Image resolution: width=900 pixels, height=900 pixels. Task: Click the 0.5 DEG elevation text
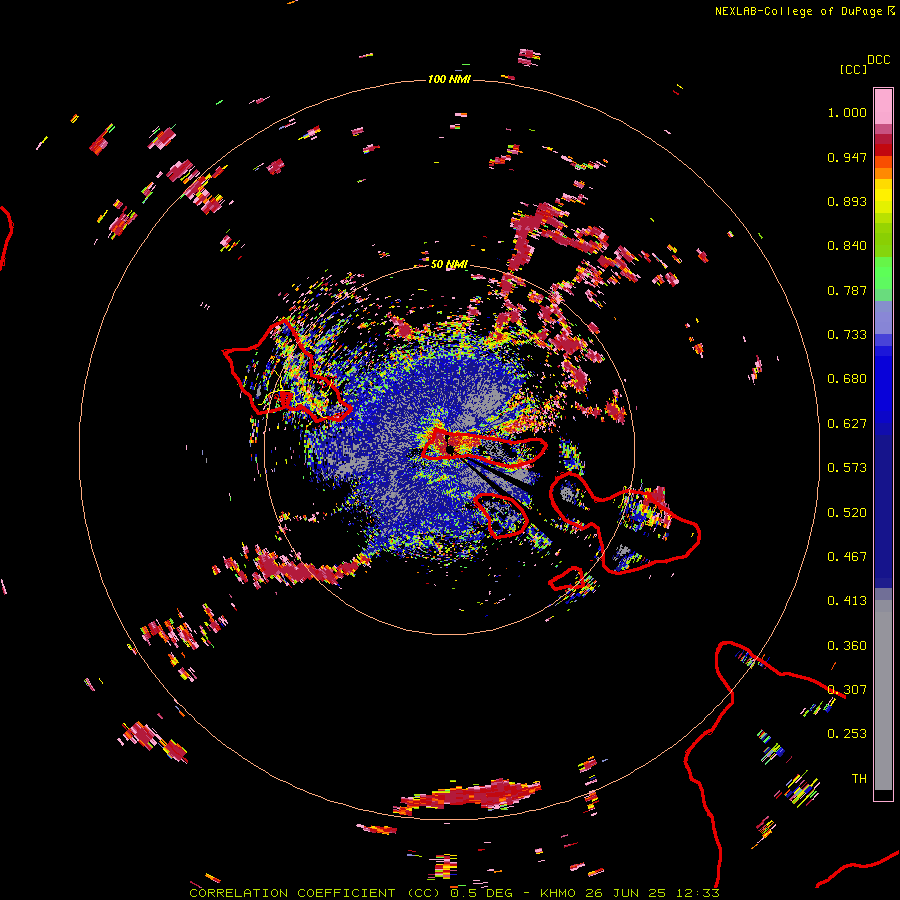pyautogui.click(x=482, y=893)
